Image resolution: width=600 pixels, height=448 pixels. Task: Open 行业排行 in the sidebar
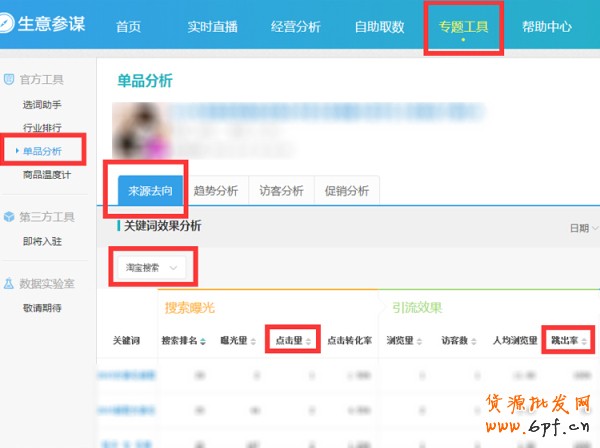coord(42,128)
